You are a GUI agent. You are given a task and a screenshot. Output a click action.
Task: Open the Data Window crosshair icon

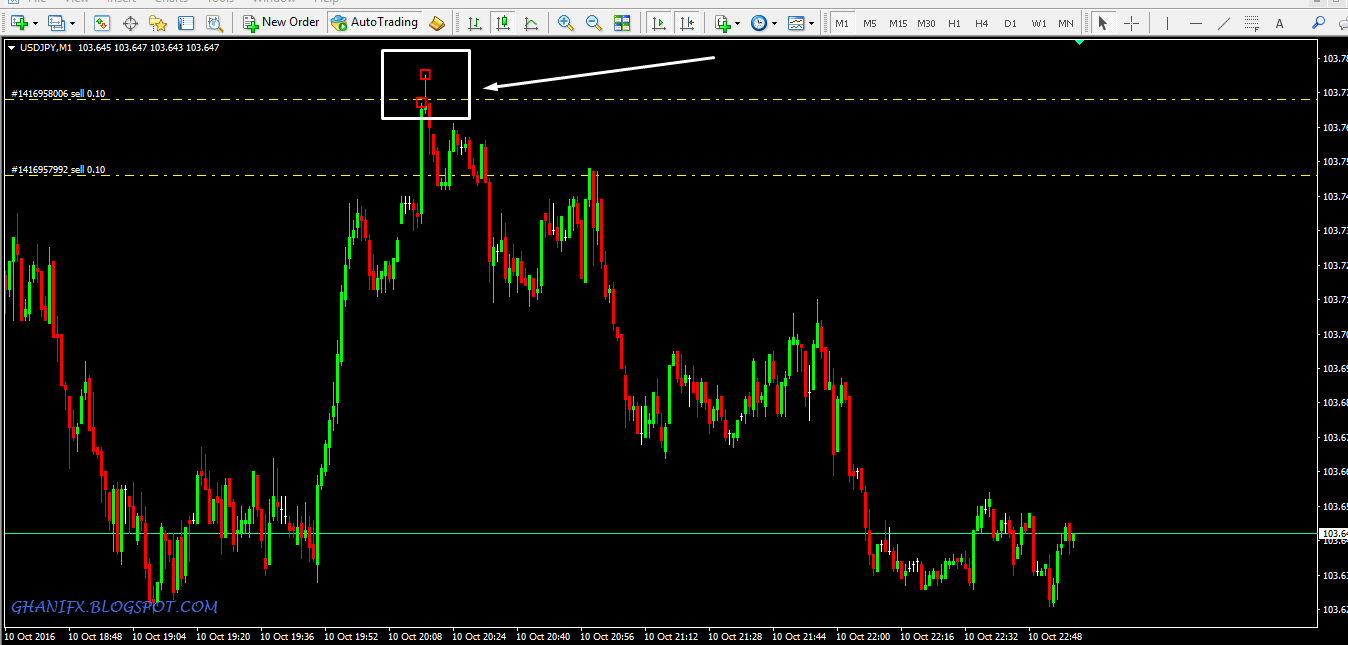click(x=130, y=22)
